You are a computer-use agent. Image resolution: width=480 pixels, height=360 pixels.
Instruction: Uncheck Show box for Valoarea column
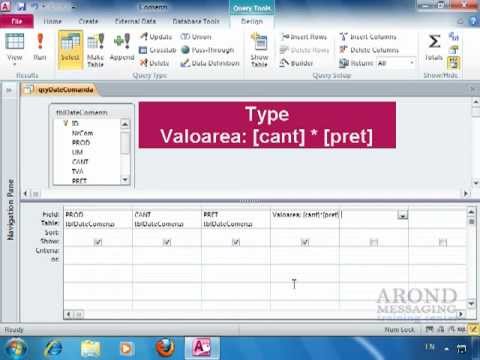(x=305, y=242)
